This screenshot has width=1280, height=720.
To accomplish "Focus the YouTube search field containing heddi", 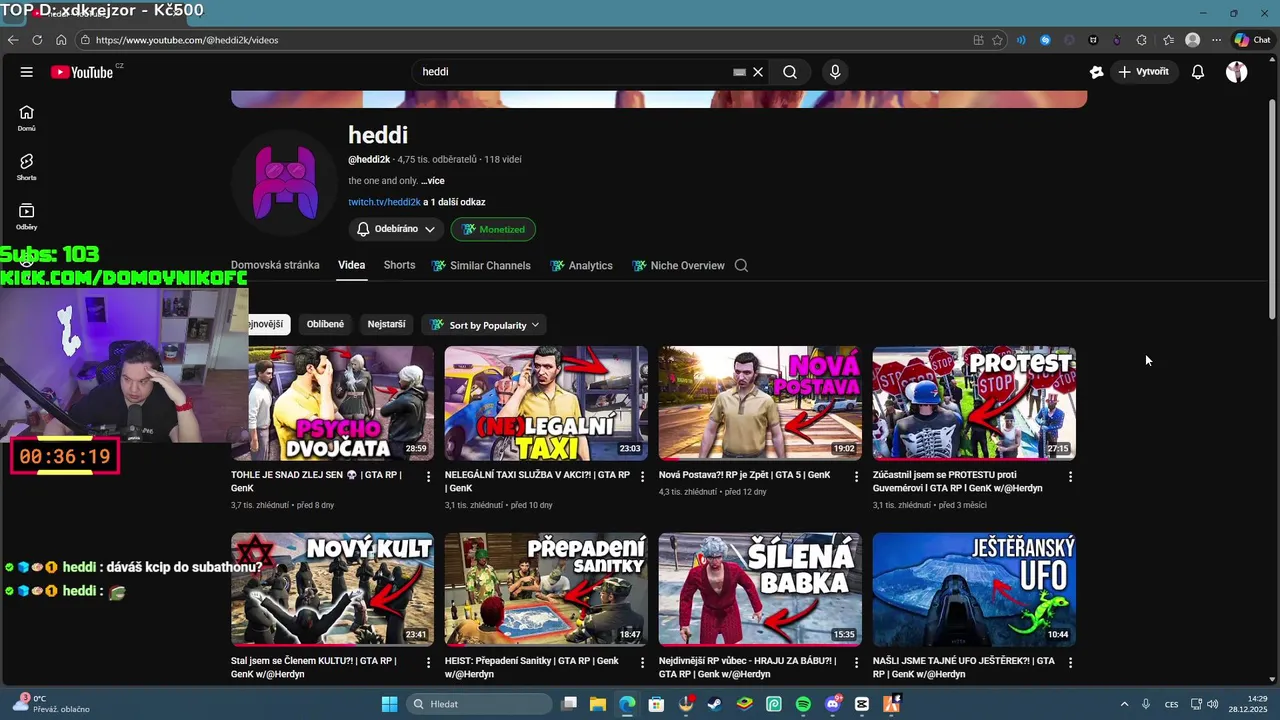I will tap(575, 72).
